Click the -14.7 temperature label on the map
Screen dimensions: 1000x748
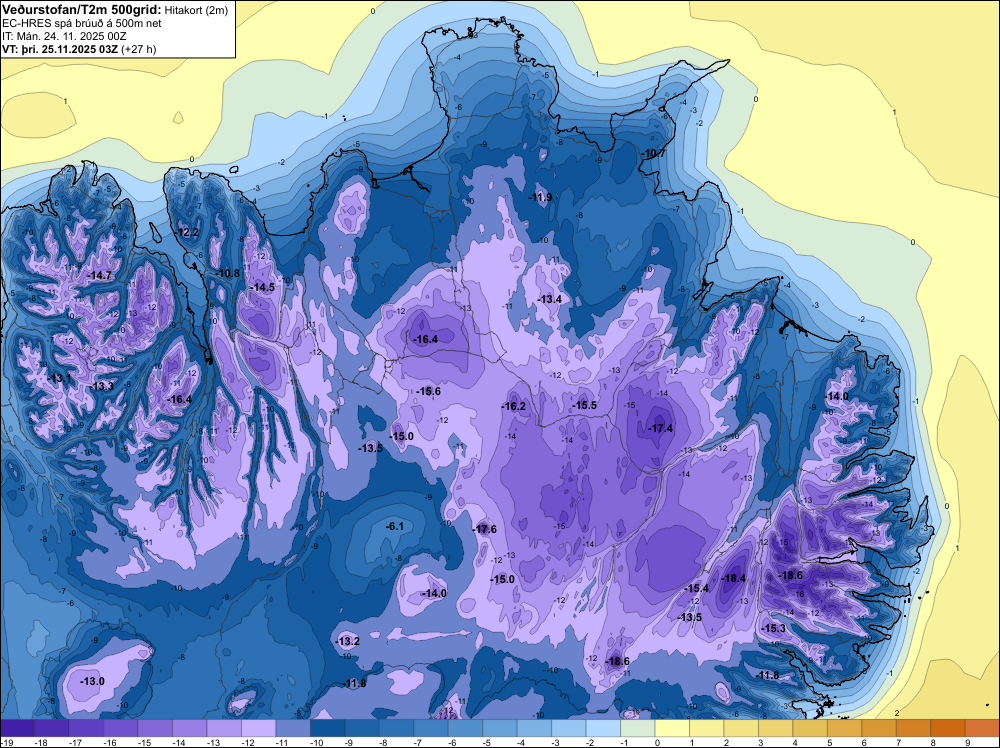click(x=99, y=275)
